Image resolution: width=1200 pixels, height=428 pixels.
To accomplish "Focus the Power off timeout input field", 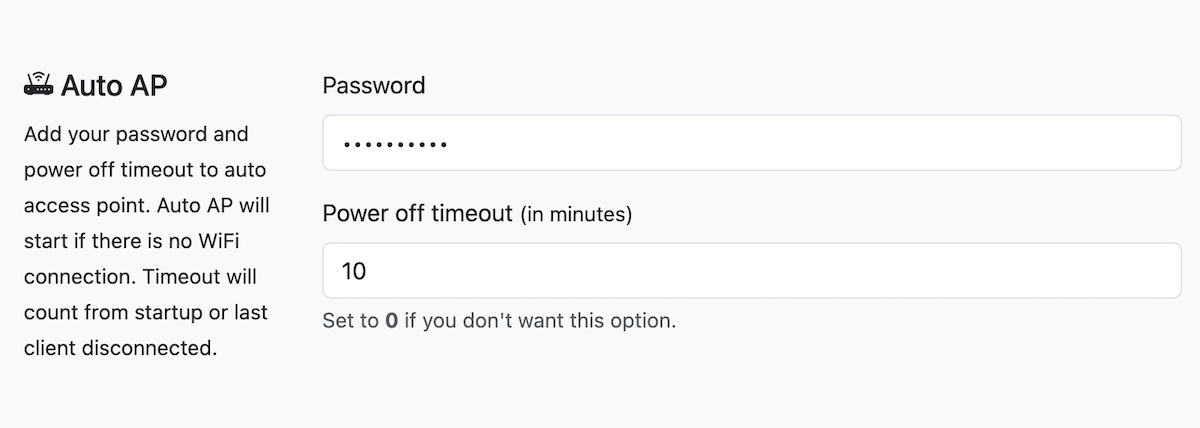I will coord(752,270).
